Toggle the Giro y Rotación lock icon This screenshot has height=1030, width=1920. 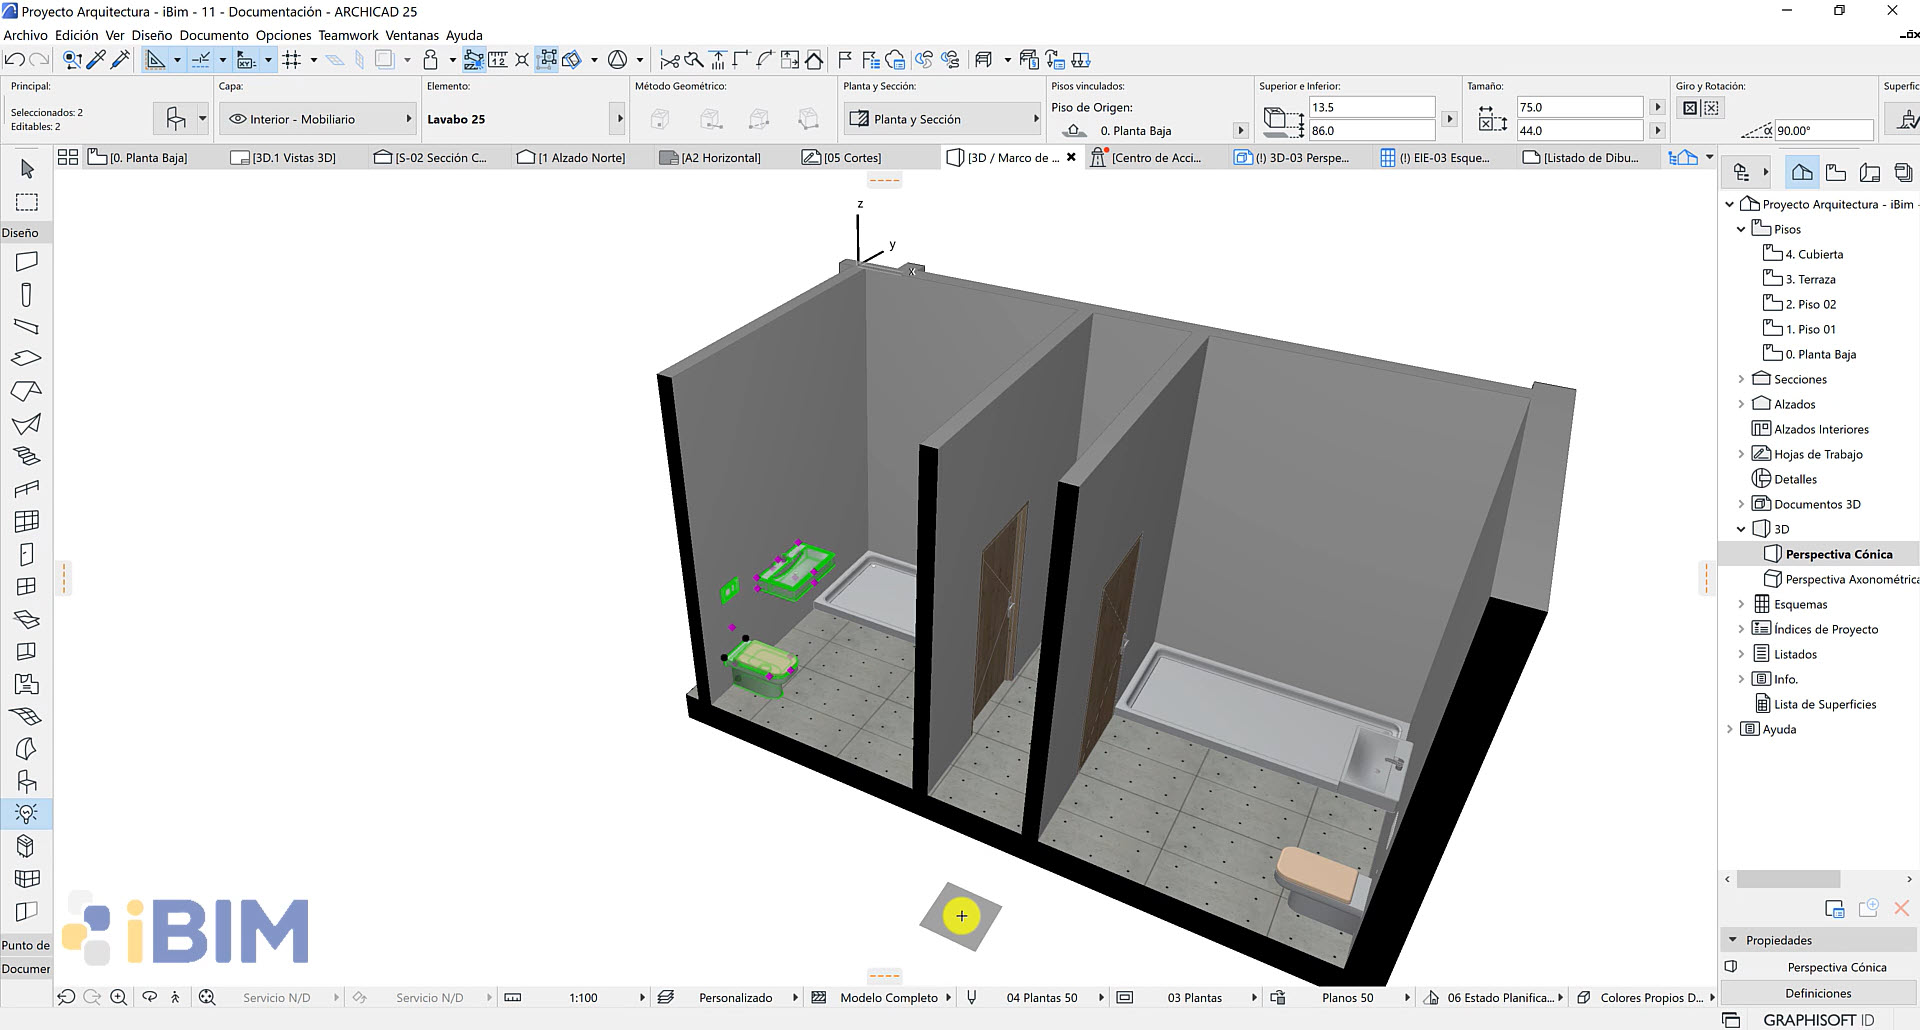[x=1690, y=107]
